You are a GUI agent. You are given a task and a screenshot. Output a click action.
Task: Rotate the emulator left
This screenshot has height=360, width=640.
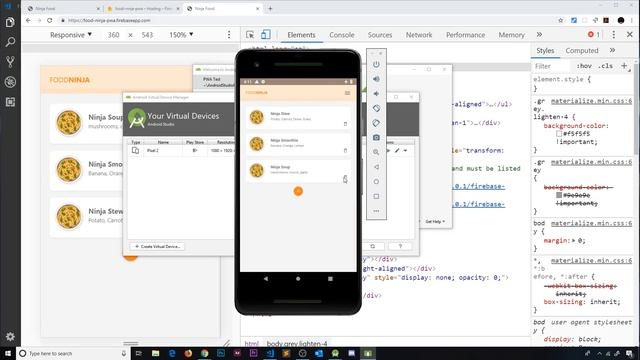pos(376,108)
